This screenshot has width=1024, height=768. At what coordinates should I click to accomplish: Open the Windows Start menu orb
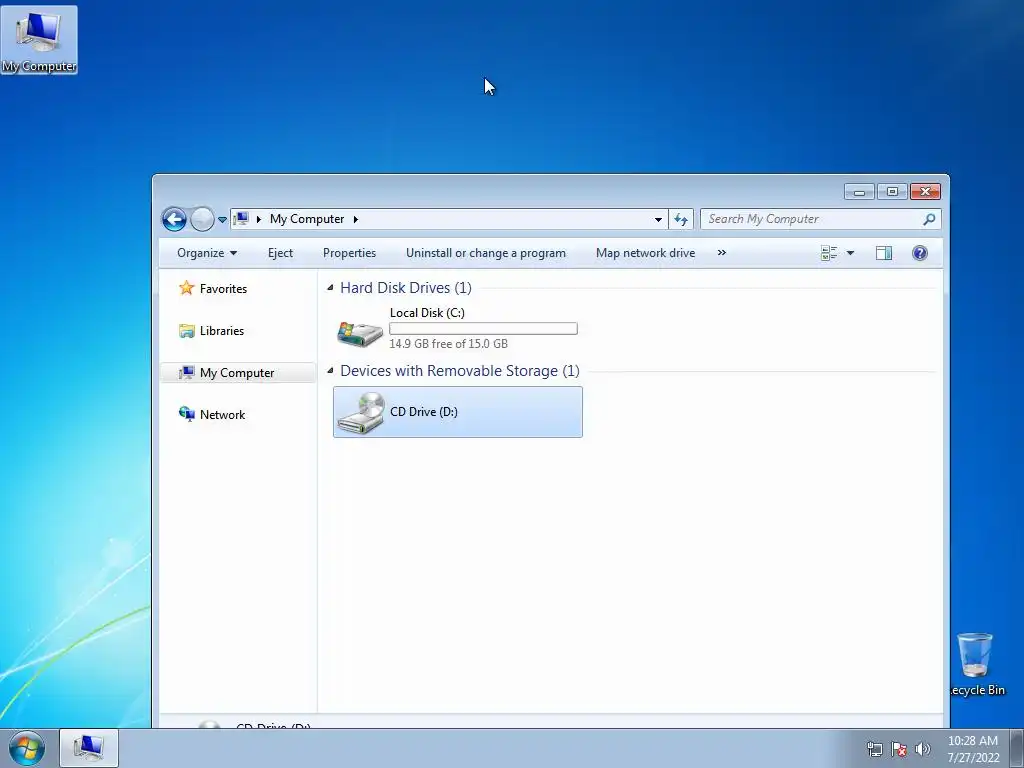[x=26, y=748]
